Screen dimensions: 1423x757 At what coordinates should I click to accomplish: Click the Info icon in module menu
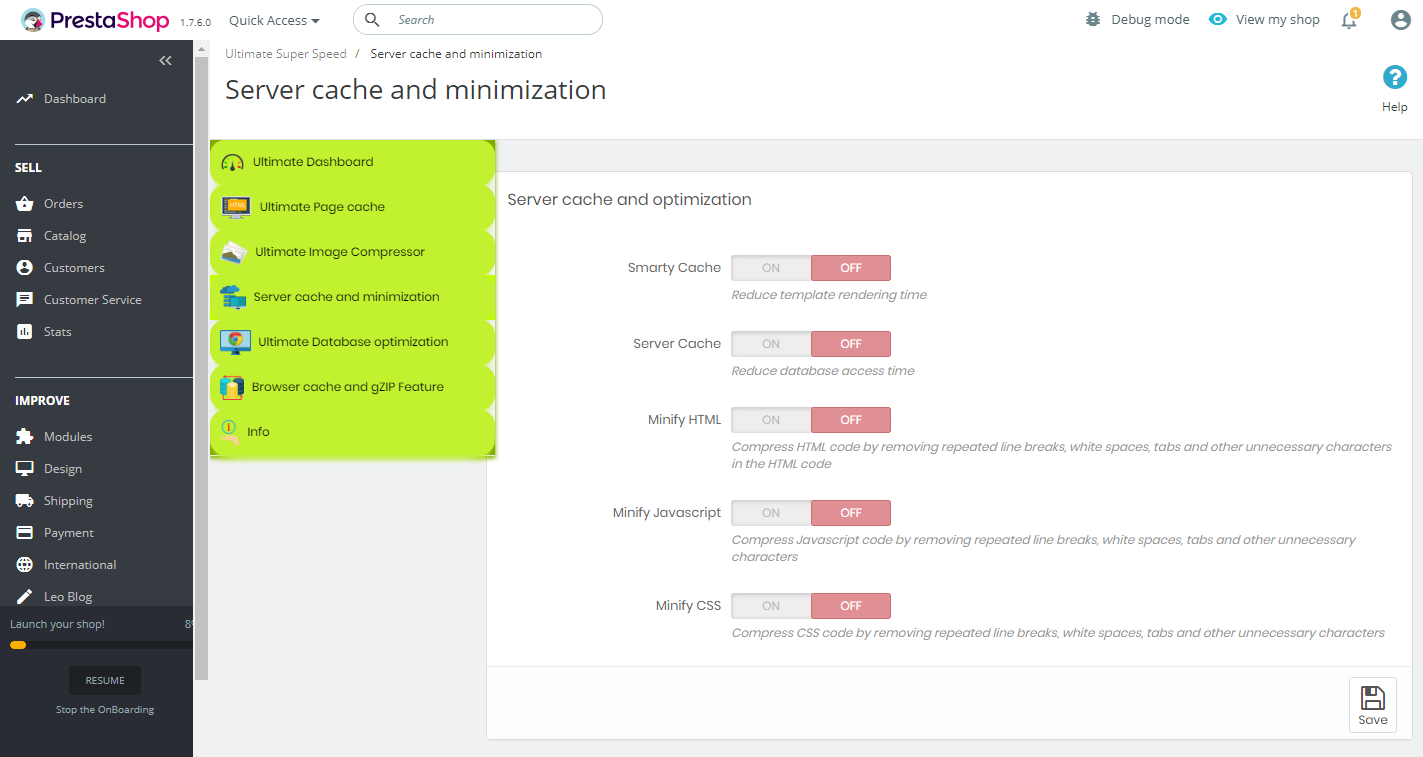tap(230, 432)
